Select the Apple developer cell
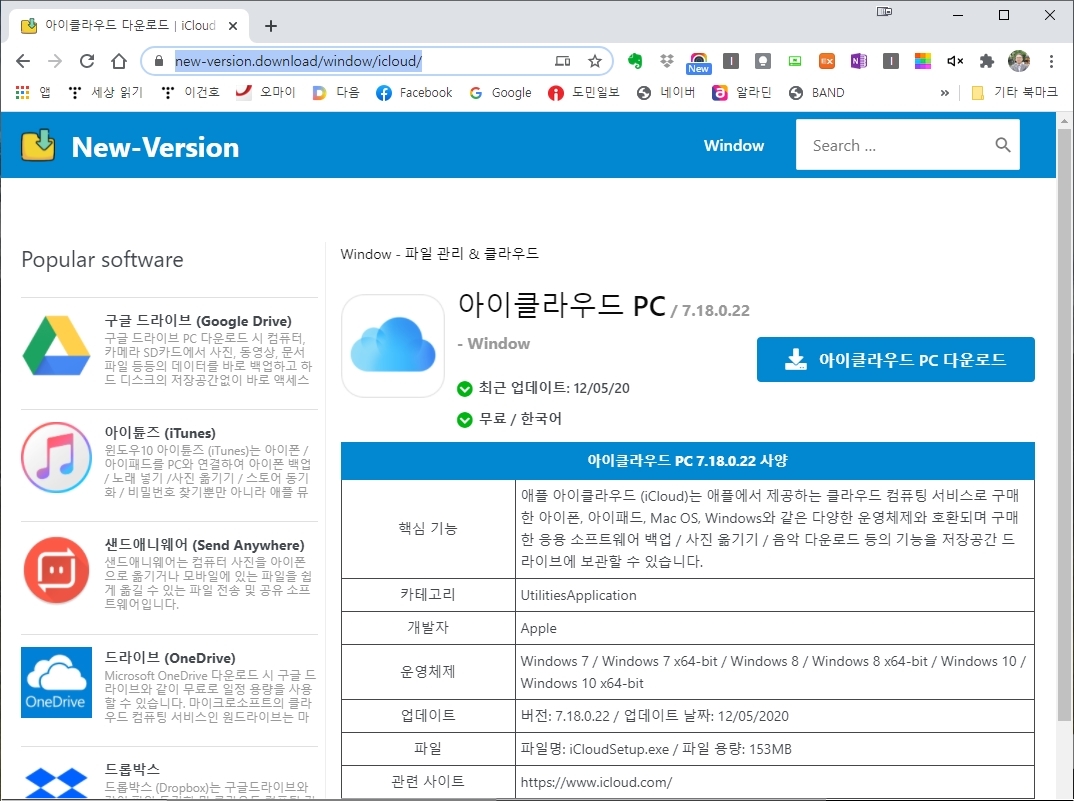 (775, 628)
